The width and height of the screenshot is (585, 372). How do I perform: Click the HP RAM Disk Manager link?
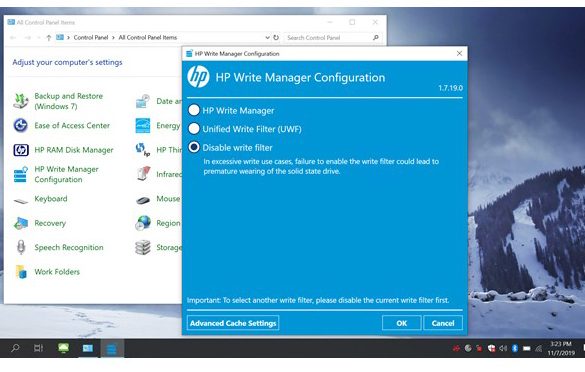point(74,150)
